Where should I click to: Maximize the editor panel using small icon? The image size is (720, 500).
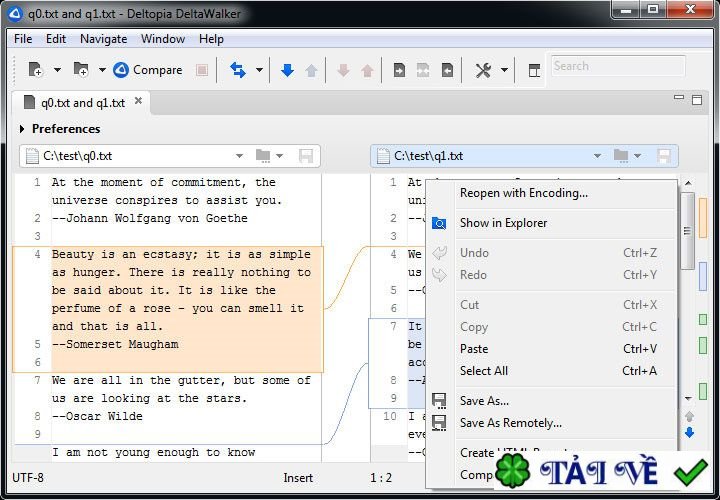[697, 100]
